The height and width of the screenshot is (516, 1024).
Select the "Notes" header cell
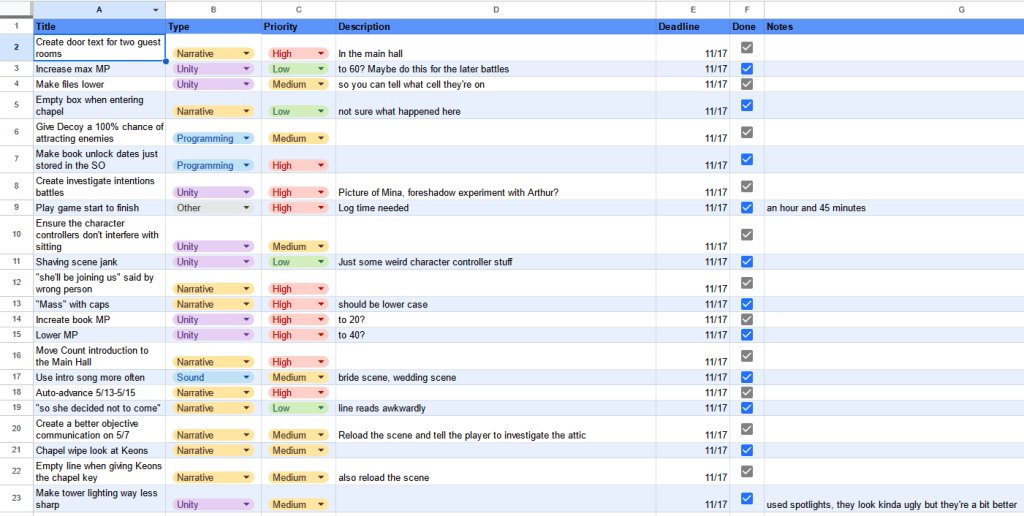pos(893,26)
